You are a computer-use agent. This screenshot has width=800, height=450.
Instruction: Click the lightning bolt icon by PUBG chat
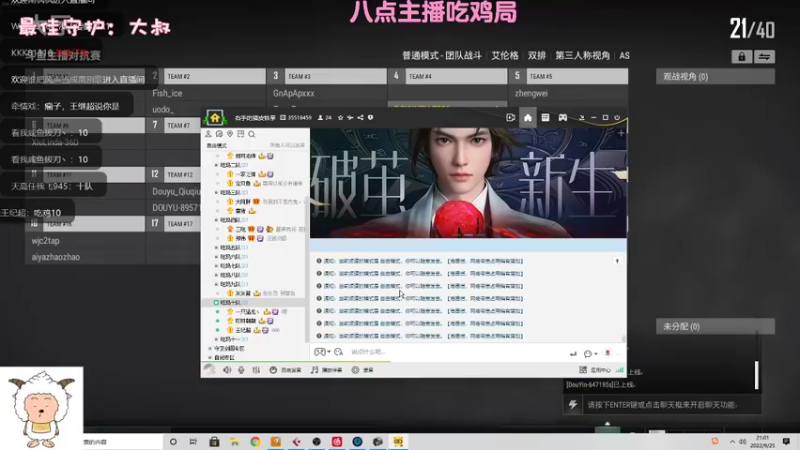(573, 405)
